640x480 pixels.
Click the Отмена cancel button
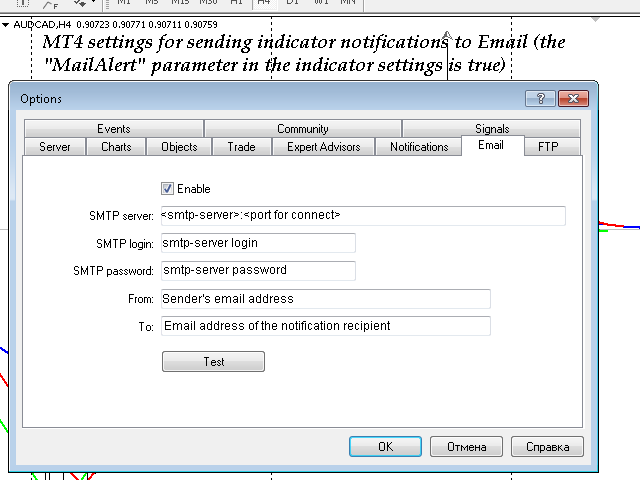click(x=467, y=447)
